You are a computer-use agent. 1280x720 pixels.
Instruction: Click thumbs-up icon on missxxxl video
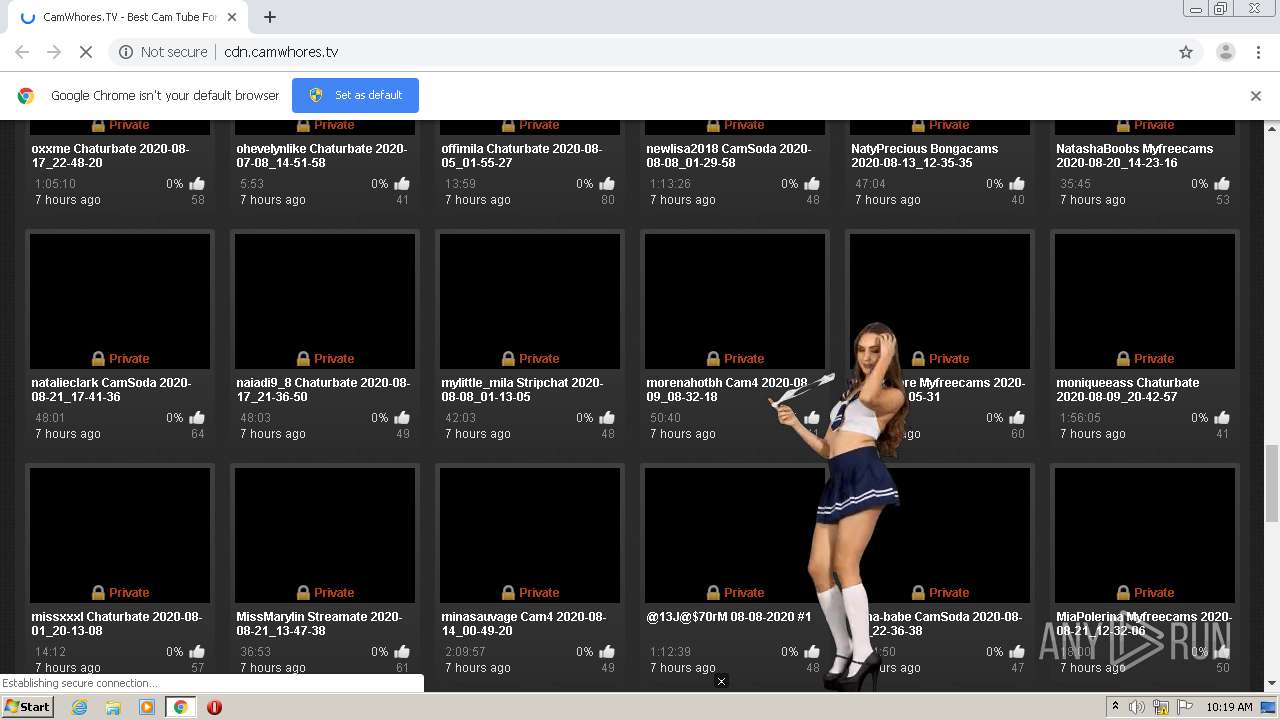pyautogui.click(x=197, y=652)
